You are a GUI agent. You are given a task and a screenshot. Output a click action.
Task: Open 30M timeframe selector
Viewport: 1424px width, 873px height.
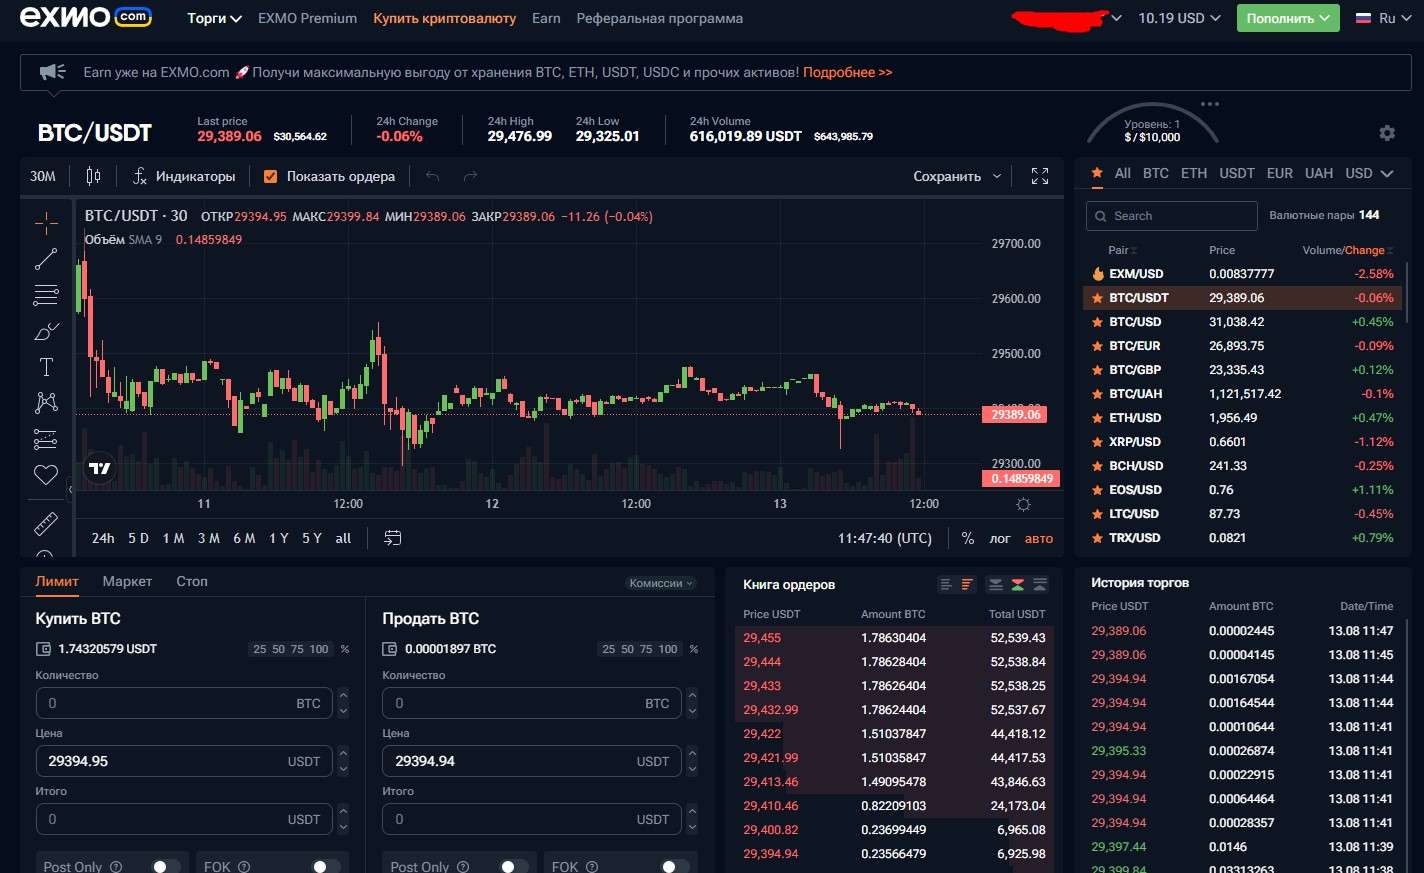(43, 176)
